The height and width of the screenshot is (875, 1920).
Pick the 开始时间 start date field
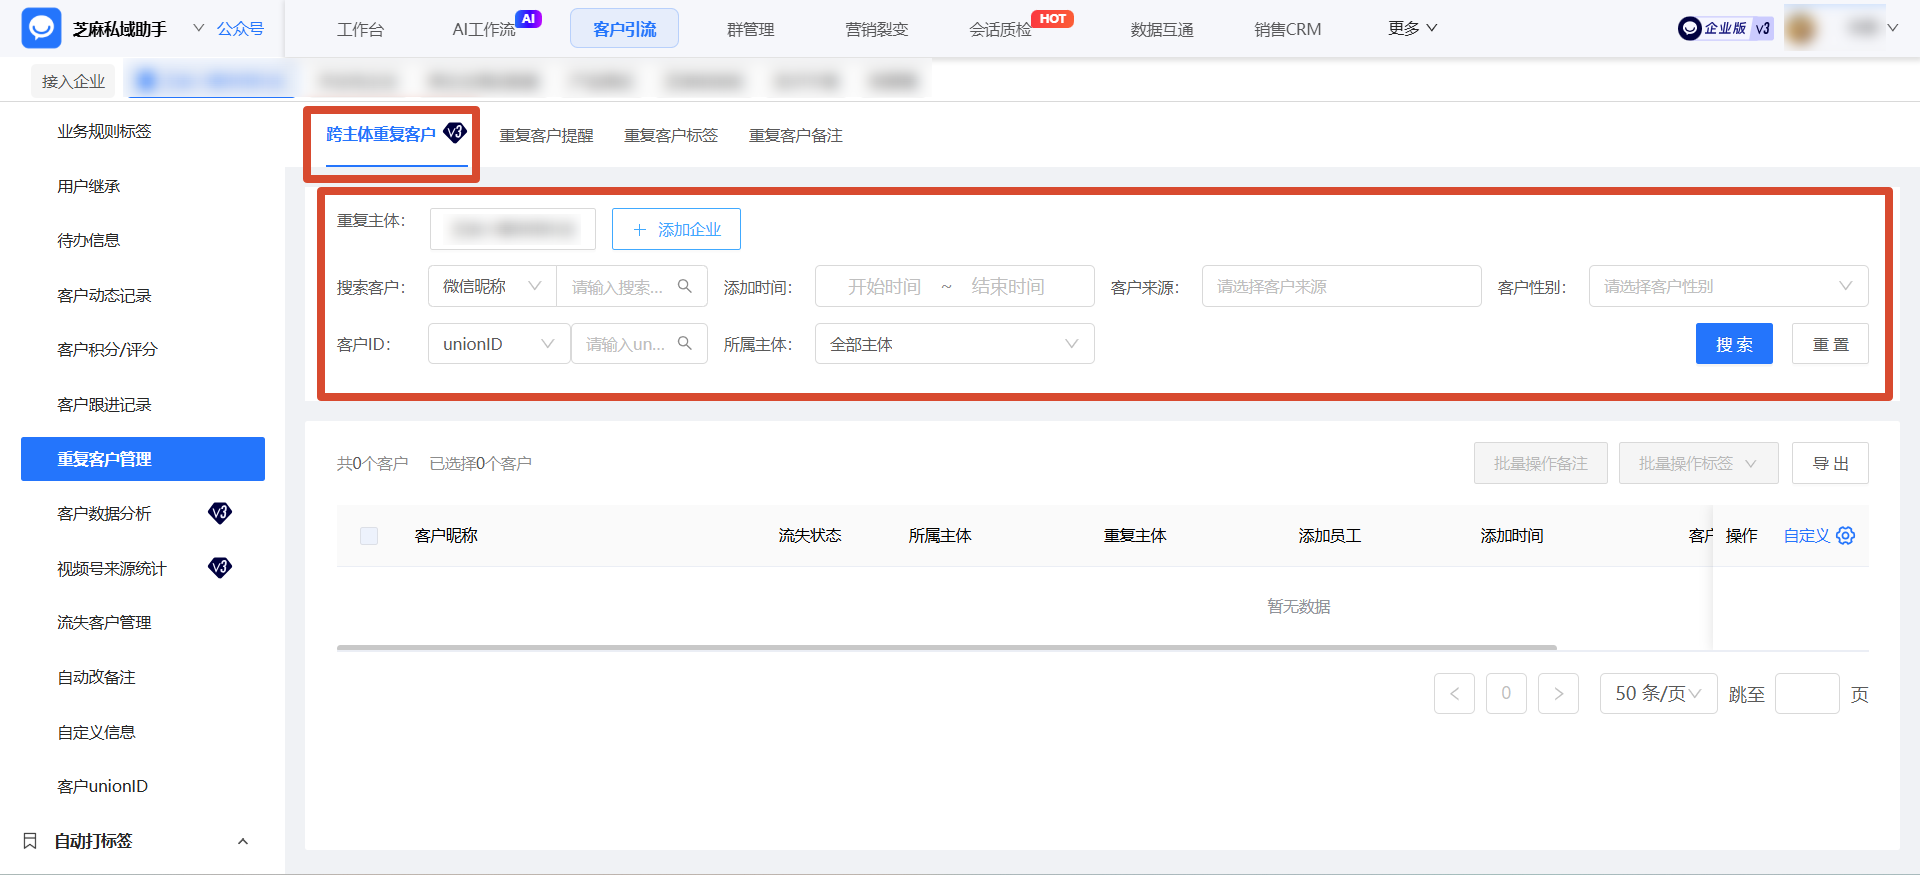[x=884, y=287]
